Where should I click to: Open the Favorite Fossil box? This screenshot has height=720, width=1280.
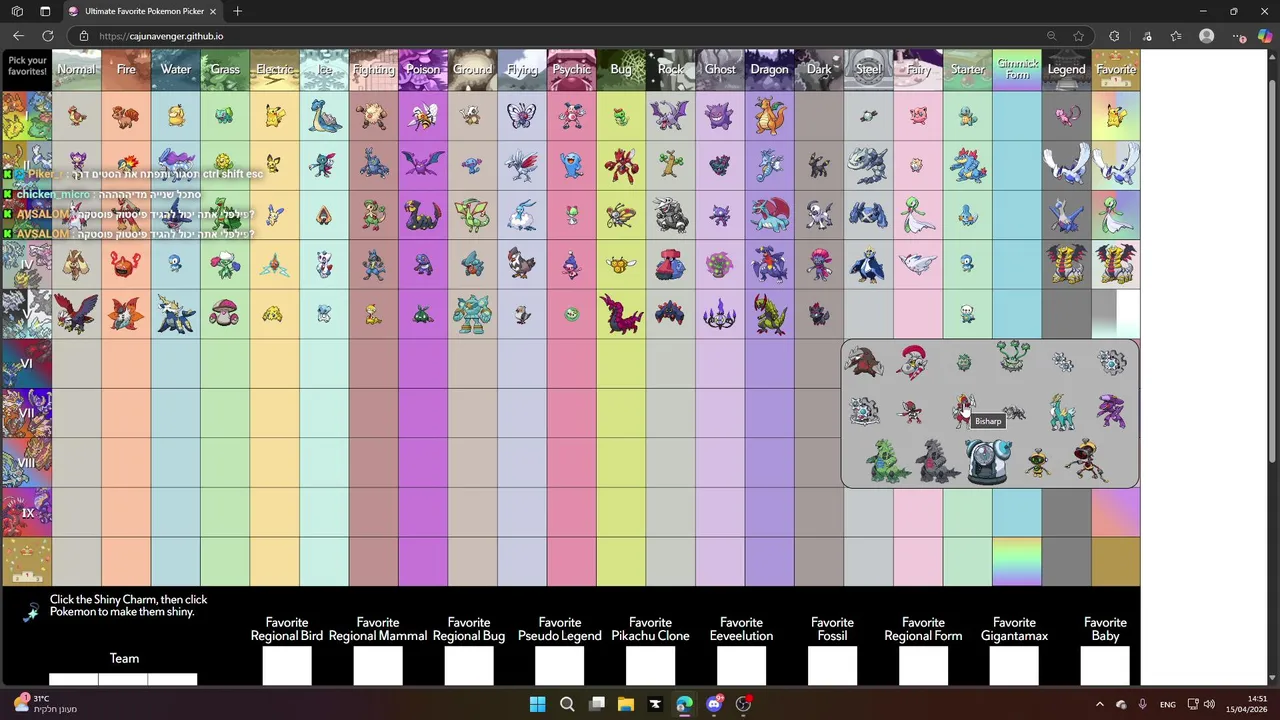click(x=832, y=665)
